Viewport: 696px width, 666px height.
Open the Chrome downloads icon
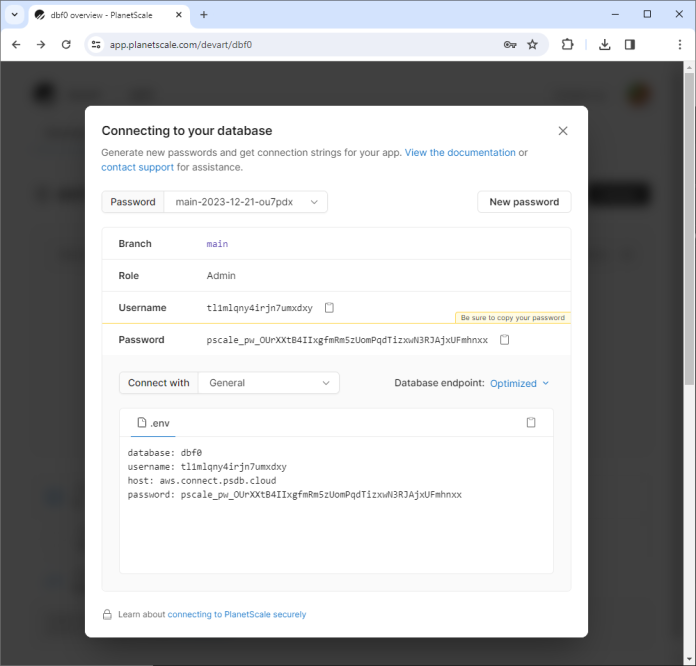[x=605, y=45]
